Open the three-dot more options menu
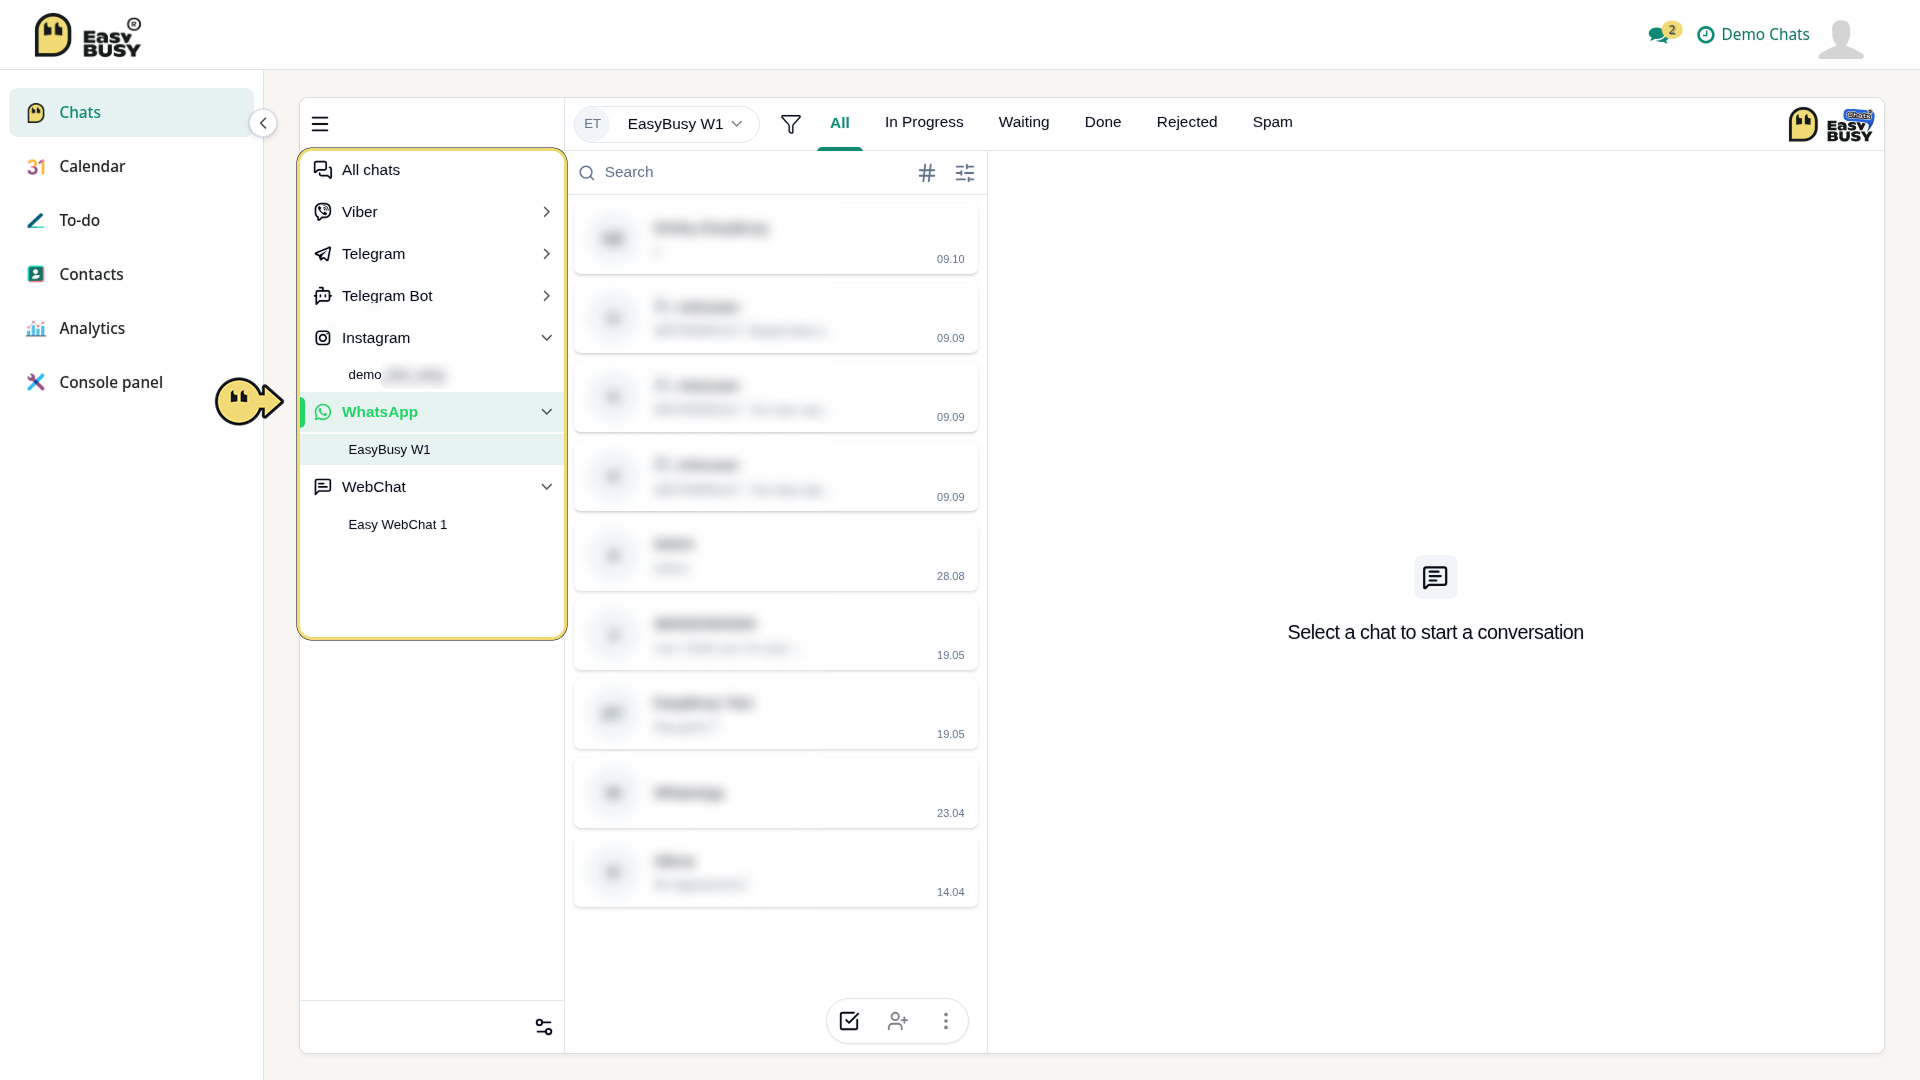Screen dimensions: 1920x1080 click(946, 1021)
